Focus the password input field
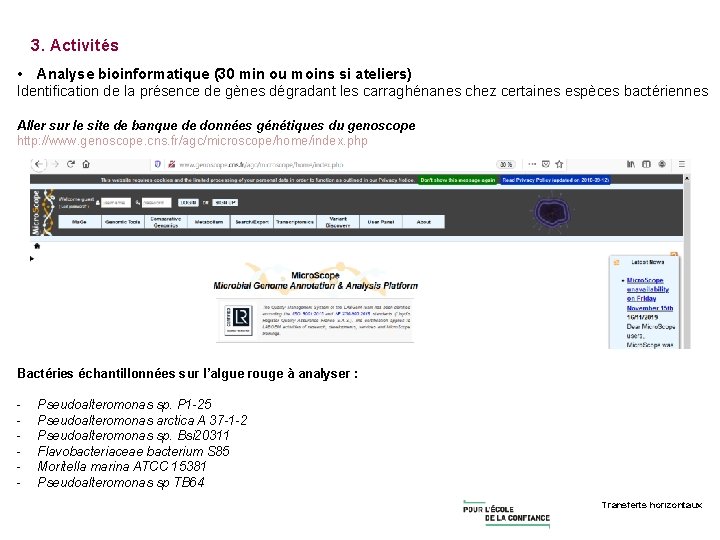 (x=156, y=202)
